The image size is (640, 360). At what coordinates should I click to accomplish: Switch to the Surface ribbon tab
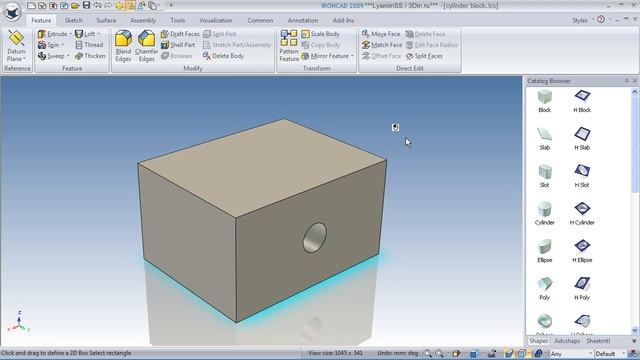pyautogui.click(x=106, y=20)
